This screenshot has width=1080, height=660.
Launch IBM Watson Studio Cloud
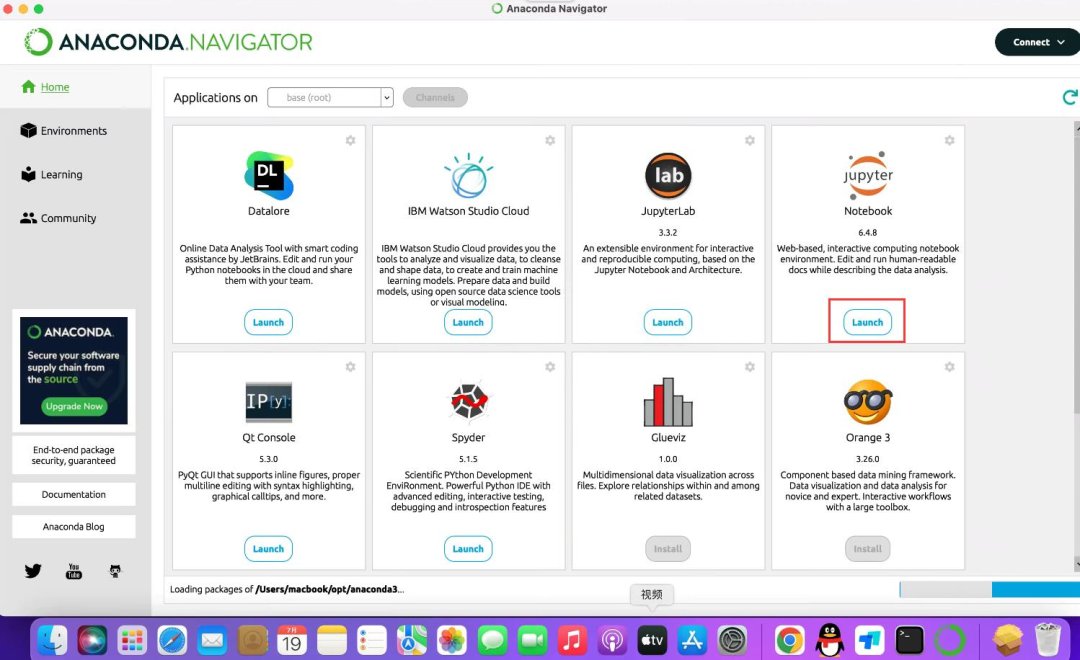pyautogui.click(x=468, y=322)
